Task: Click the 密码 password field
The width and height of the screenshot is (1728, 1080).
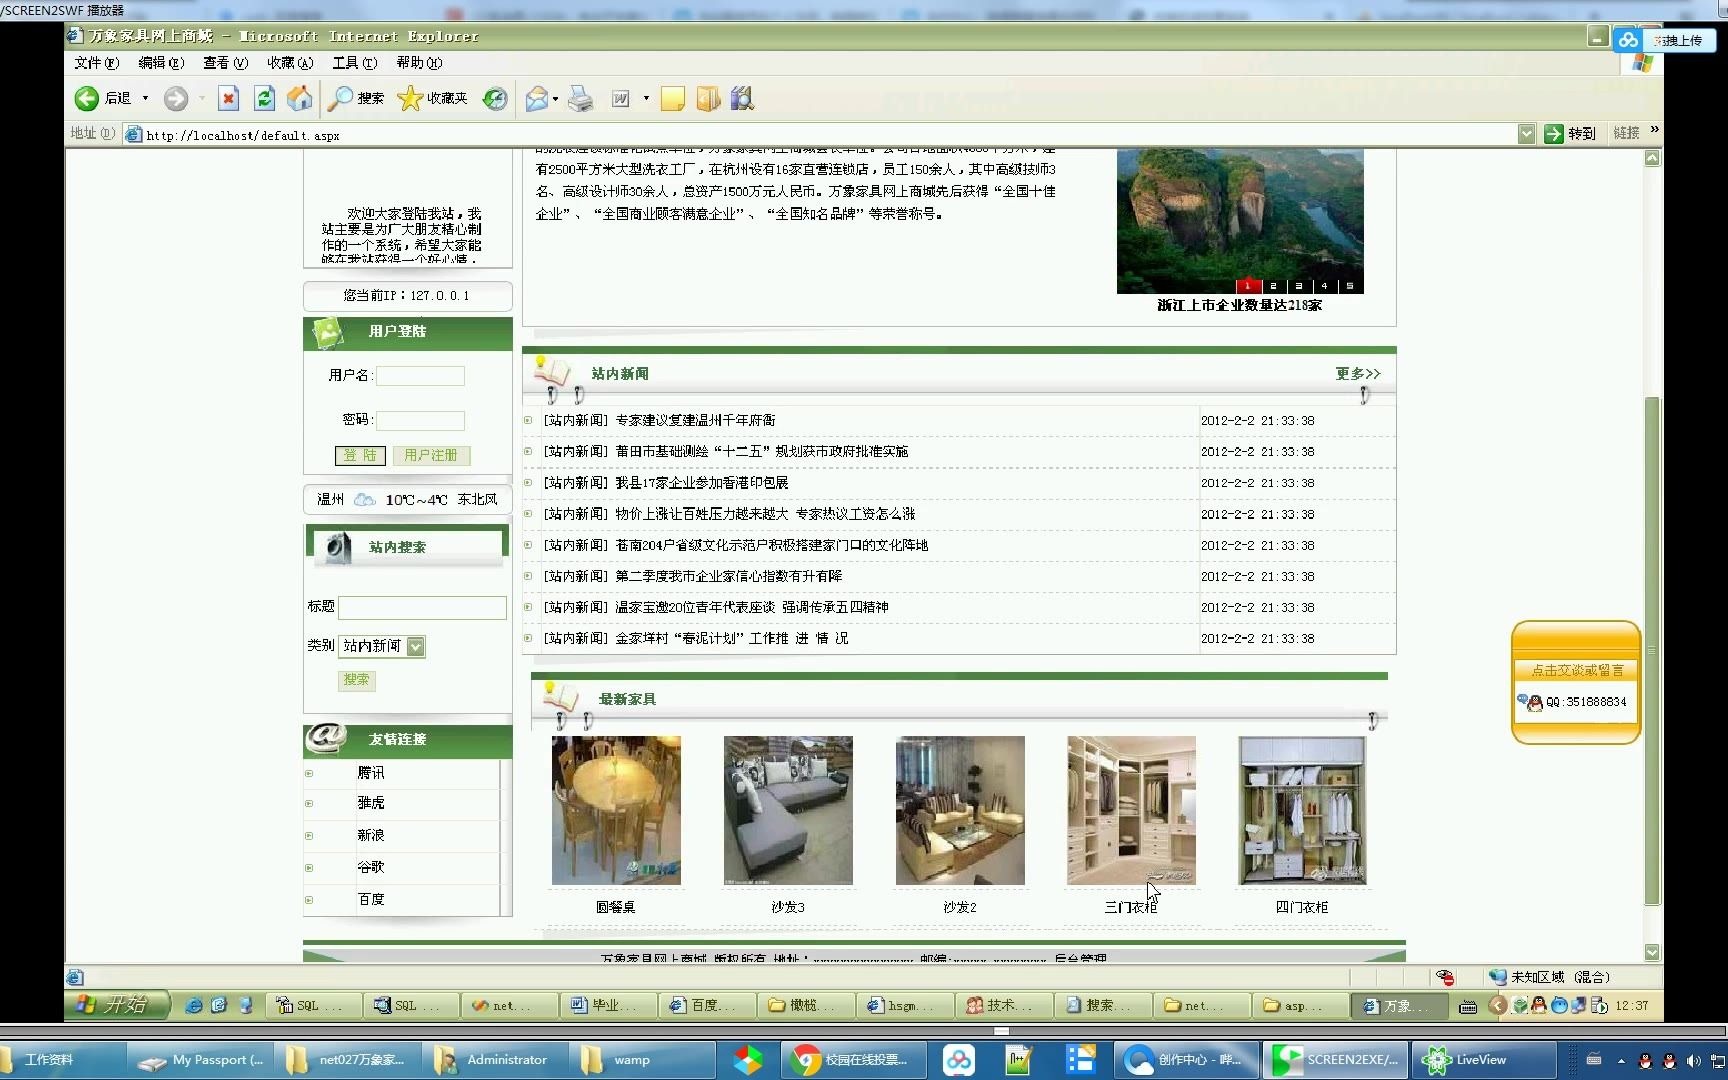Action: coord(420,421)
